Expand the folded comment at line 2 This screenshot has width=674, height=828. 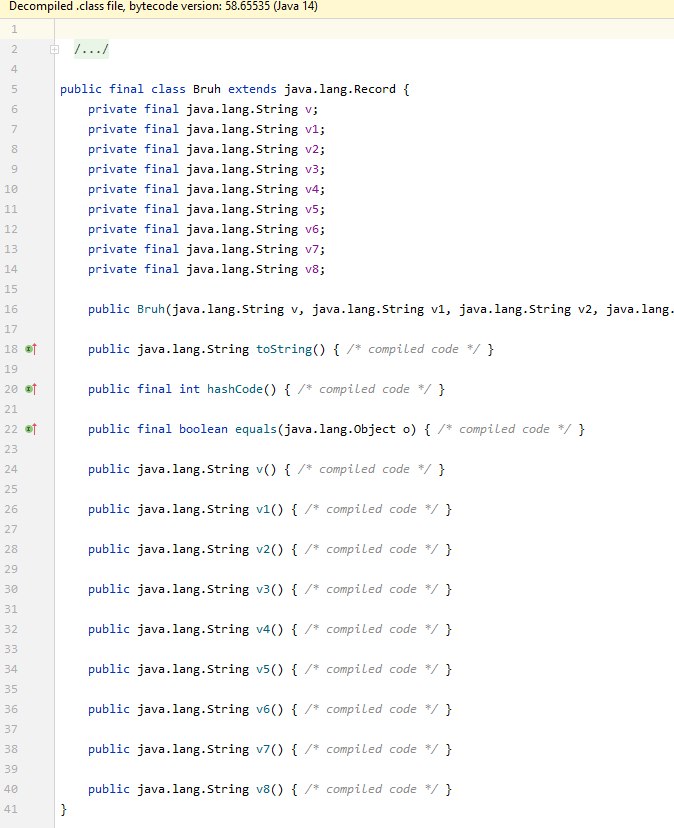coord(54,50)
